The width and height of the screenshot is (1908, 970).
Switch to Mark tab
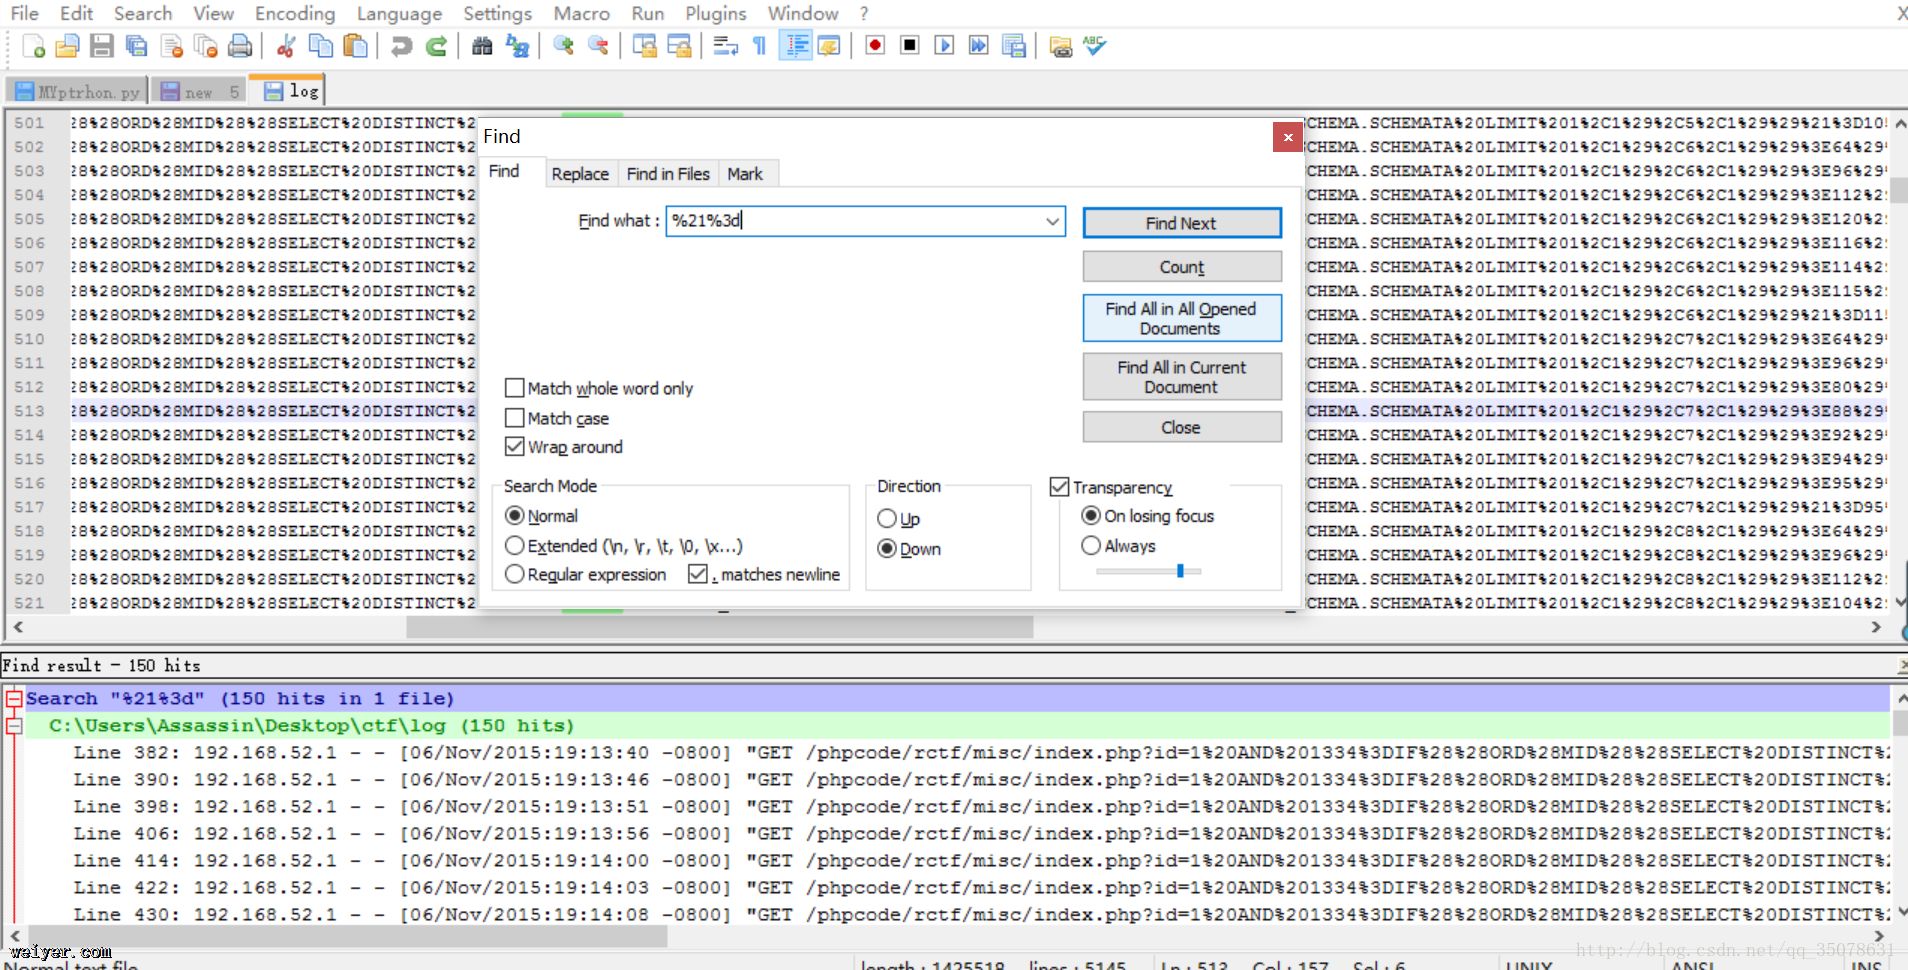click(x=745, y=174)
